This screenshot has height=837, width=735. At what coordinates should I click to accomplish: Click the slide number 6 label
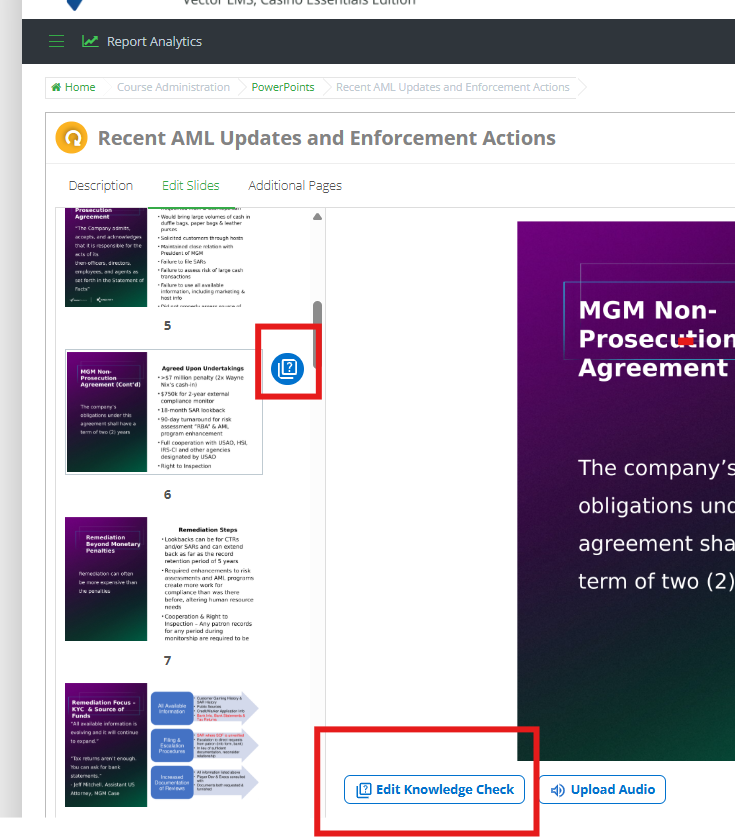pyautogui.click(x=168, y=495)
